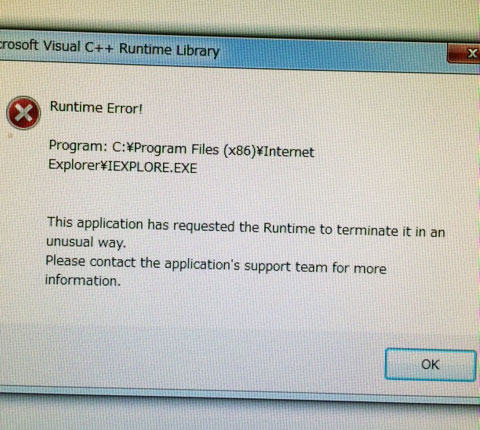Click the word 'Library' in the title

[x=198, y=51]
